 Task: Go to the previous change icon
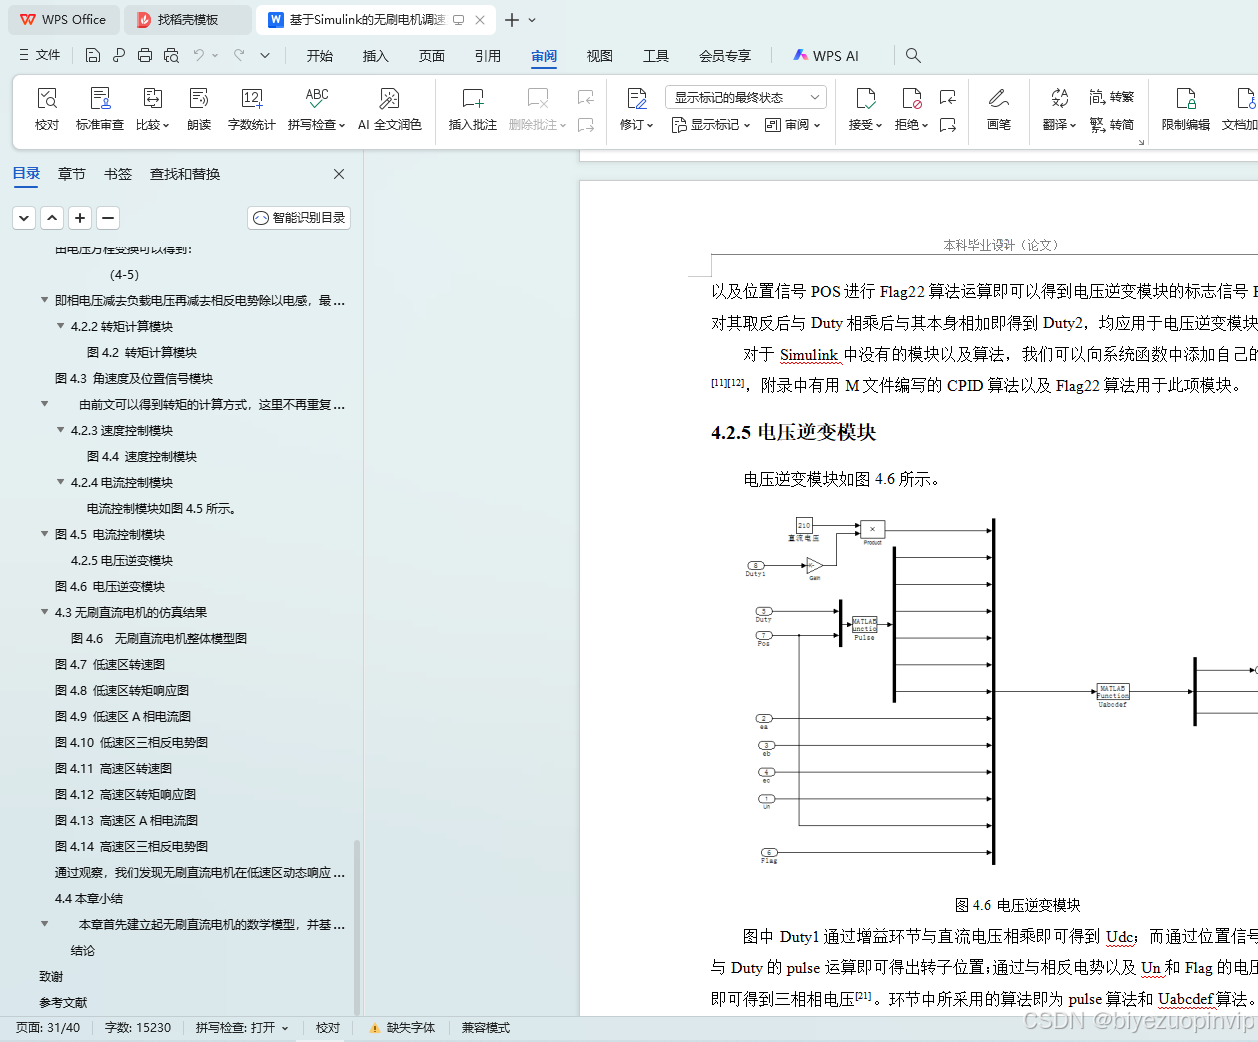click(948, 97)
